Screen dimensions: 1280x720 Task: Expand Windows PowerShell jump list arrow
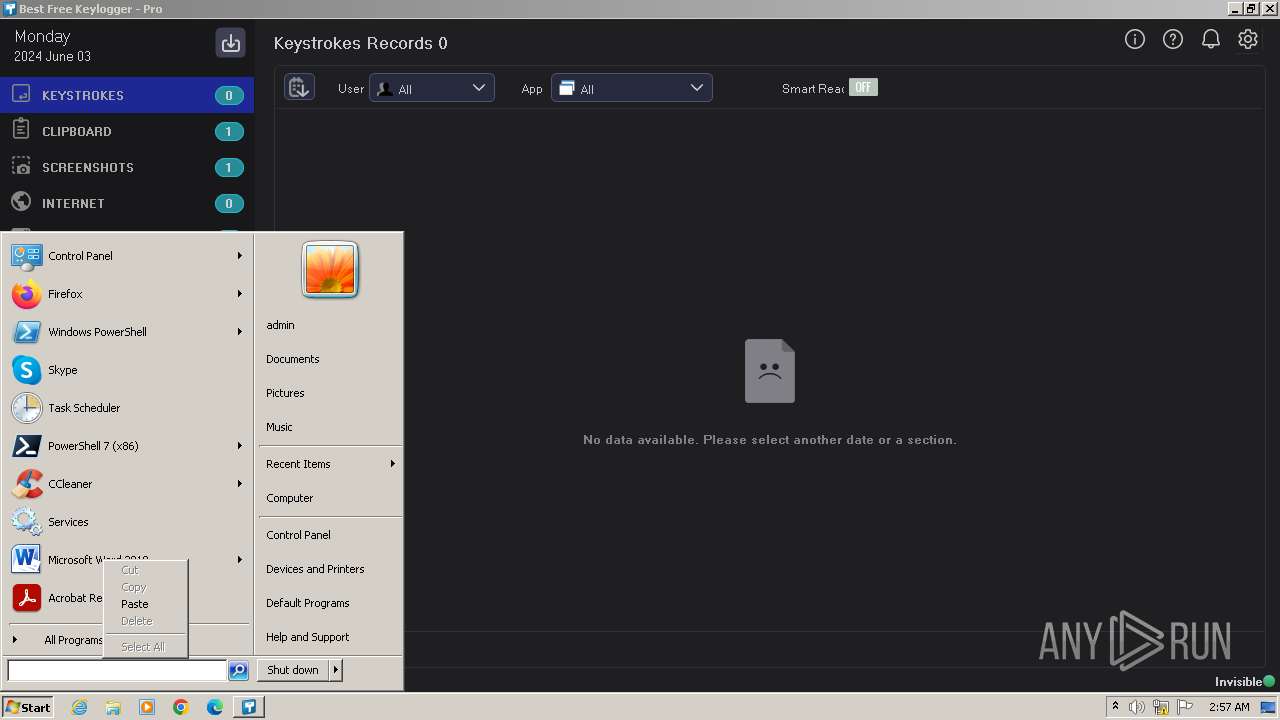(x=240, y=332)
